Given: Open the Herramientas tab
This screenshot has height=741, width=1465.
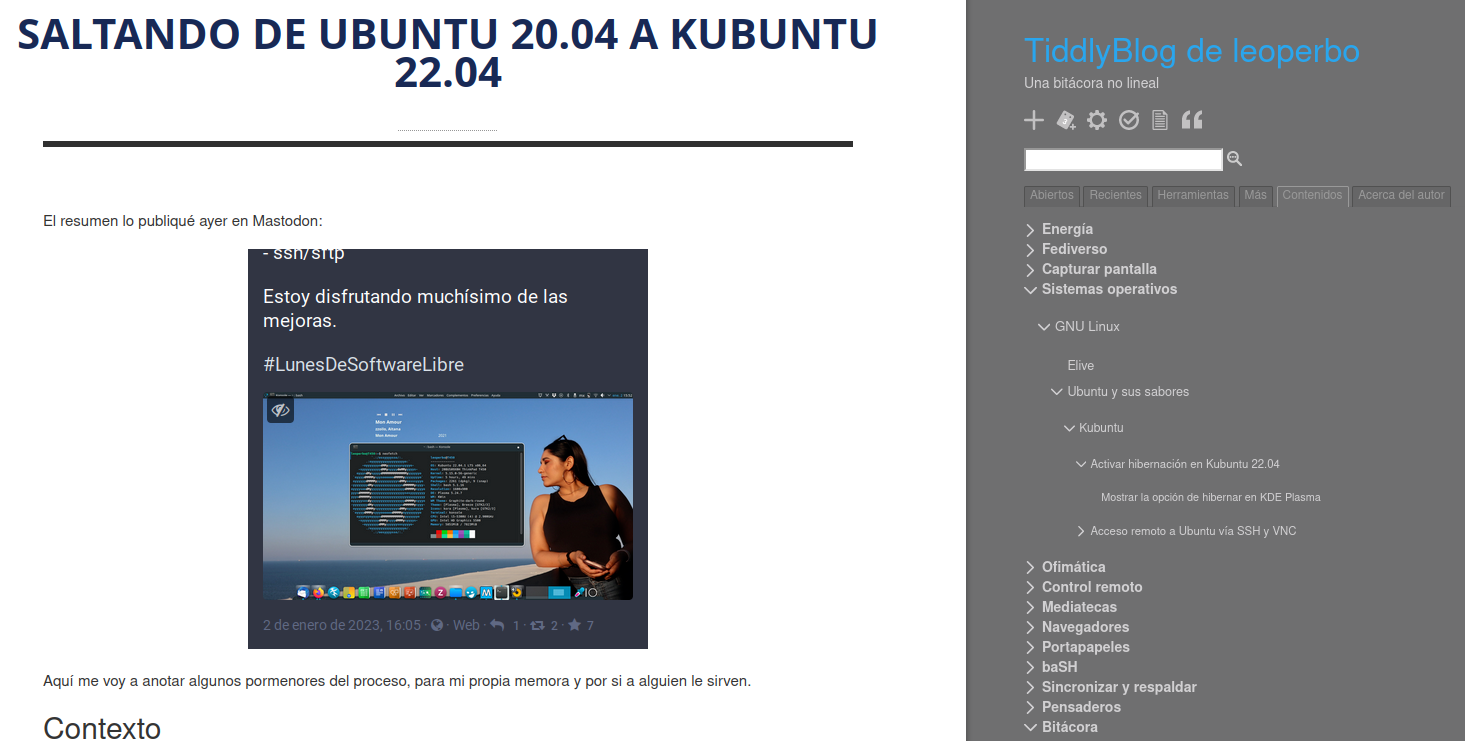Looking at the screenshot, I should pos(1193,196).
